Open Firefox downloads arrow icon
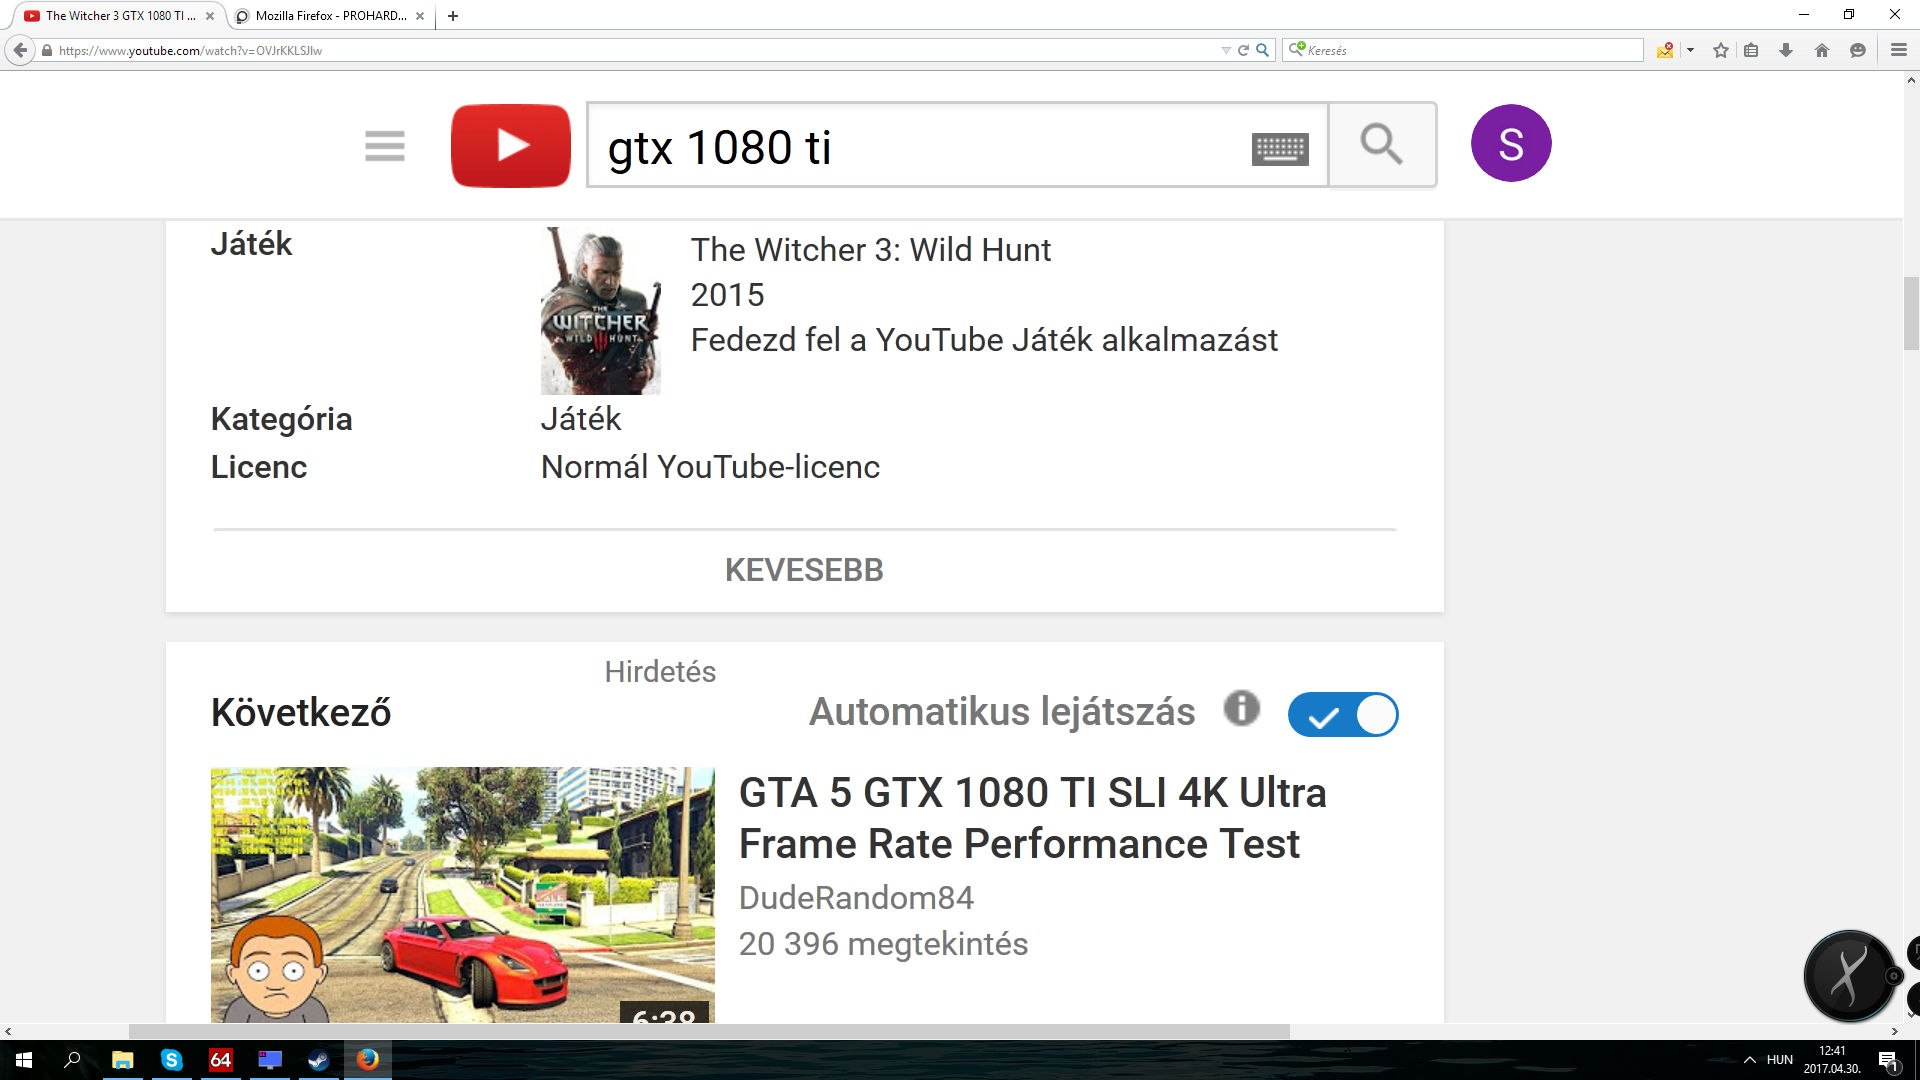The image size is (1920, 1080). point(1786,50)
